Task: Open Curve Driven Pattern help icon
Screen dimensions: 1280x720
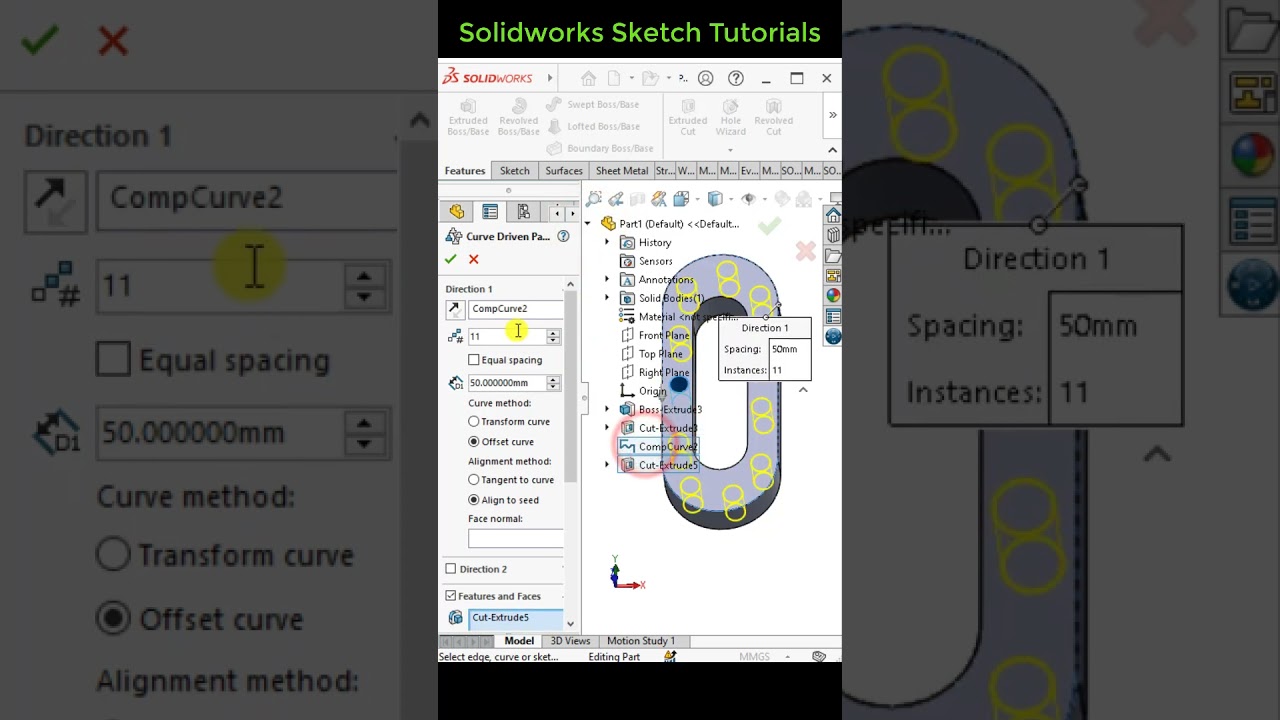Action: [563, 236]
